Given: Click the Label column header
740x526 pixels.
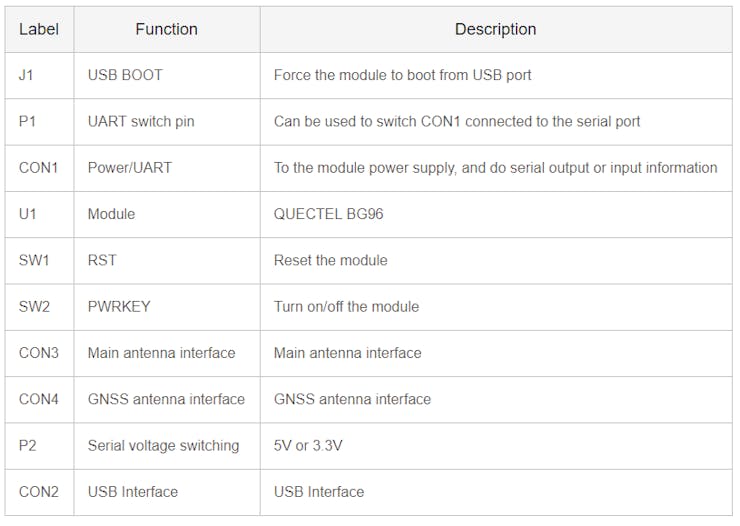Looking at the screenshot, I should (x=39, y=29).
